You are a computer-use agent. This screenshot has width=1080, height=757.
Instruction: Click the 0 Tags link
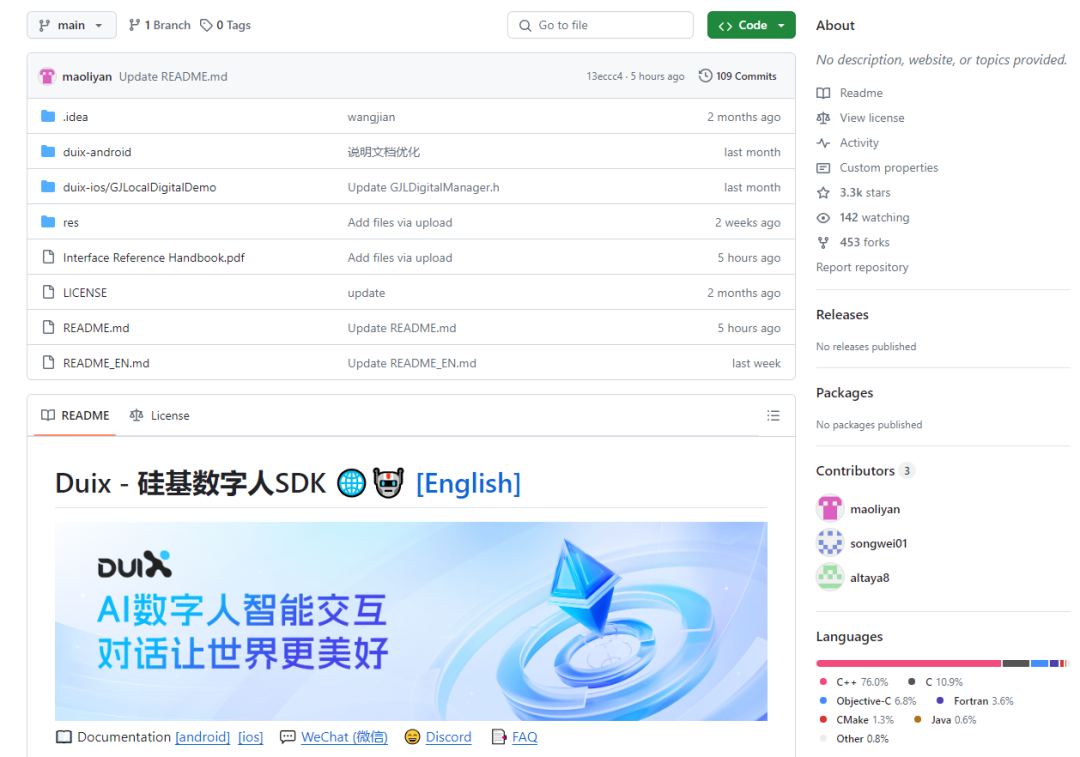(x=225, y=25)
